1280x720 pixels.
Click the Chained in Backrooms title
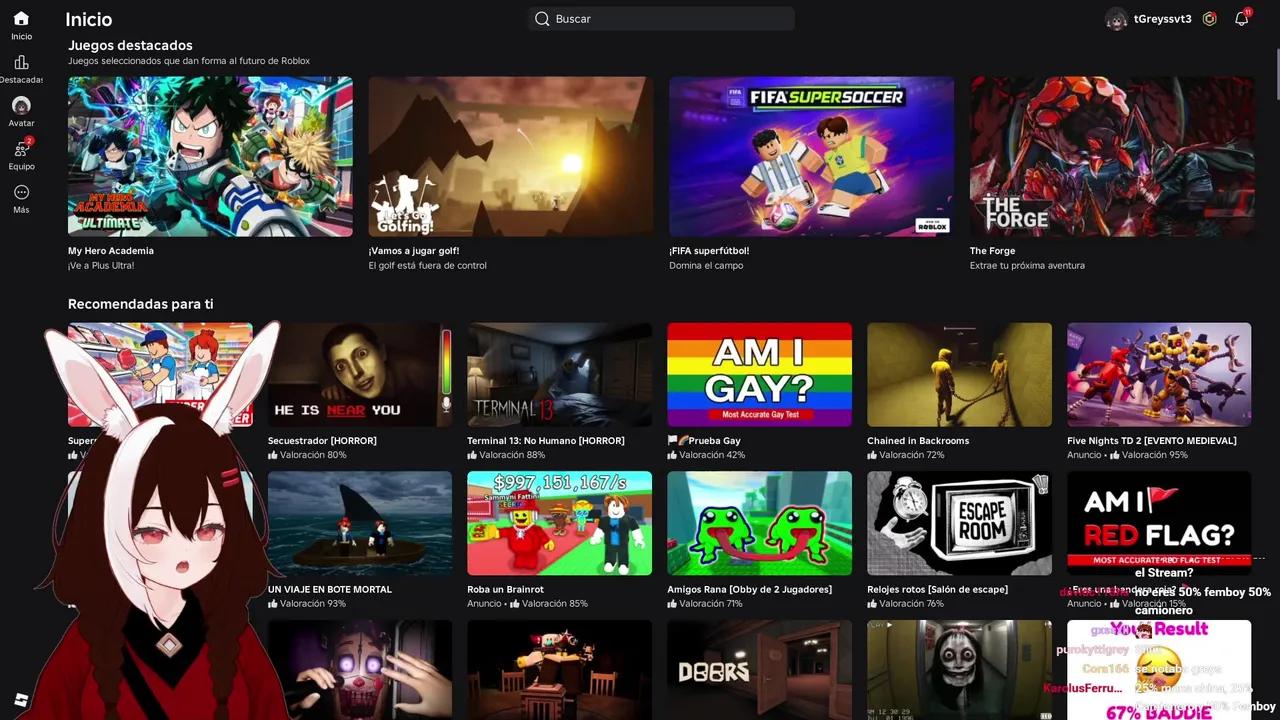tap(918, 441)
